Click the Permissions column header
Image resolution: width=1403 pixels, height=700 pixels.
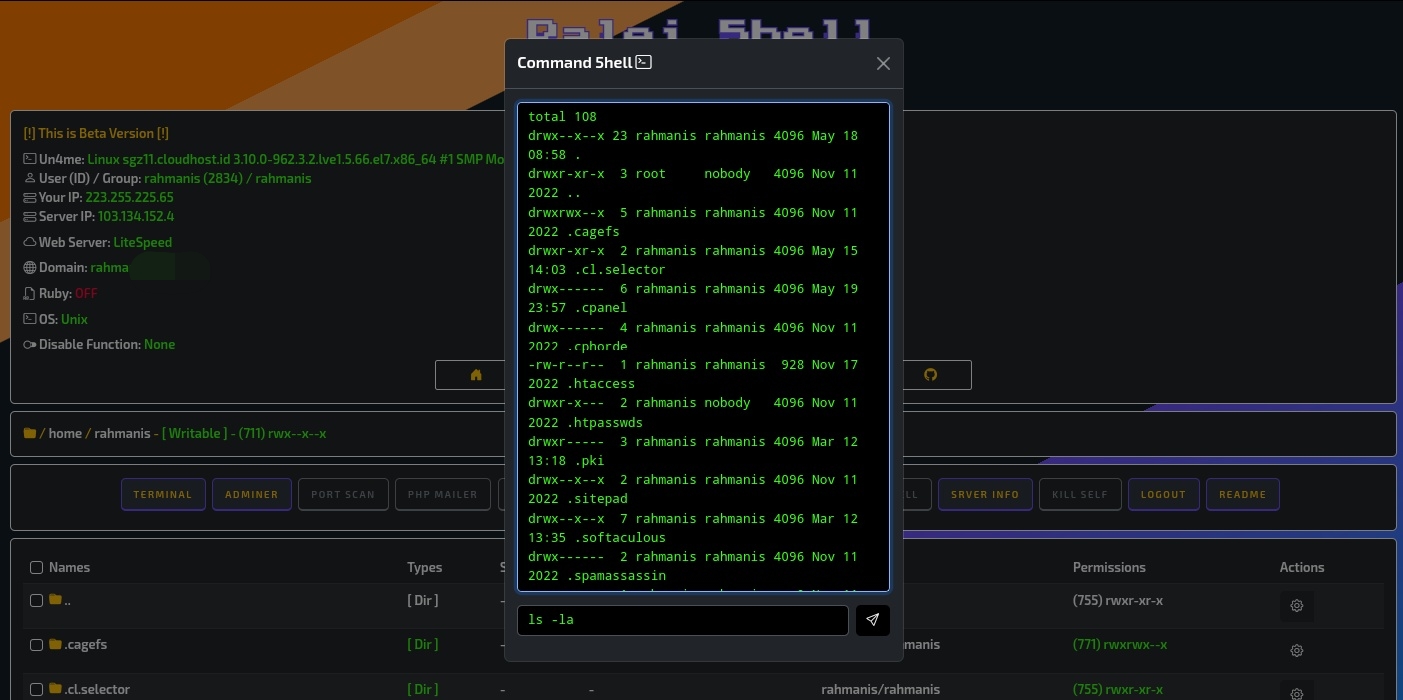click(1109, 567)
